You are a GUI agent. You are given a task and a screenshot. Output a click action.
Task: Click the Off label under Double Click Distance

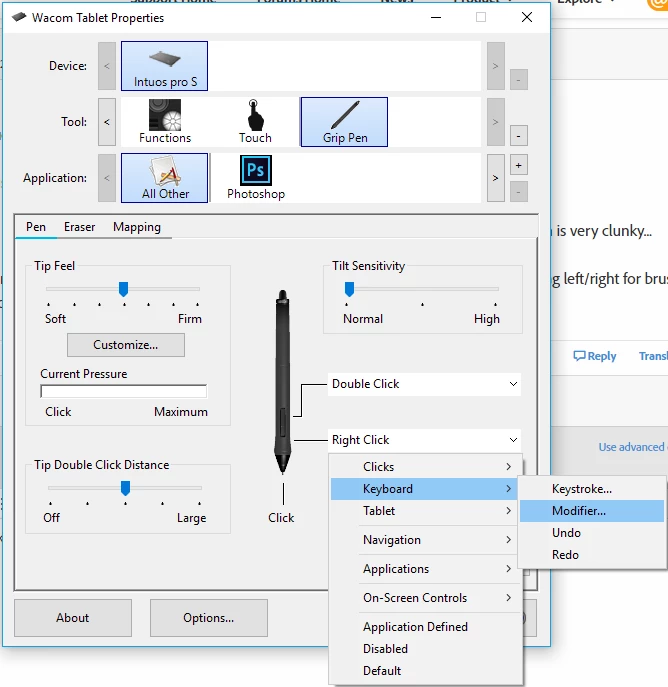[x=51, y=518]
